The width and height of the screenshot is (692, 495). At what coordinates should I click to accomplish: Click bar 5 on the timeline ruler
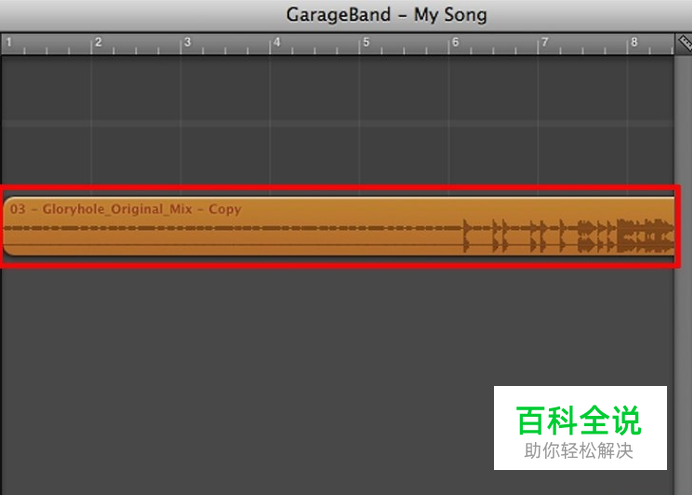pos(366,42)
